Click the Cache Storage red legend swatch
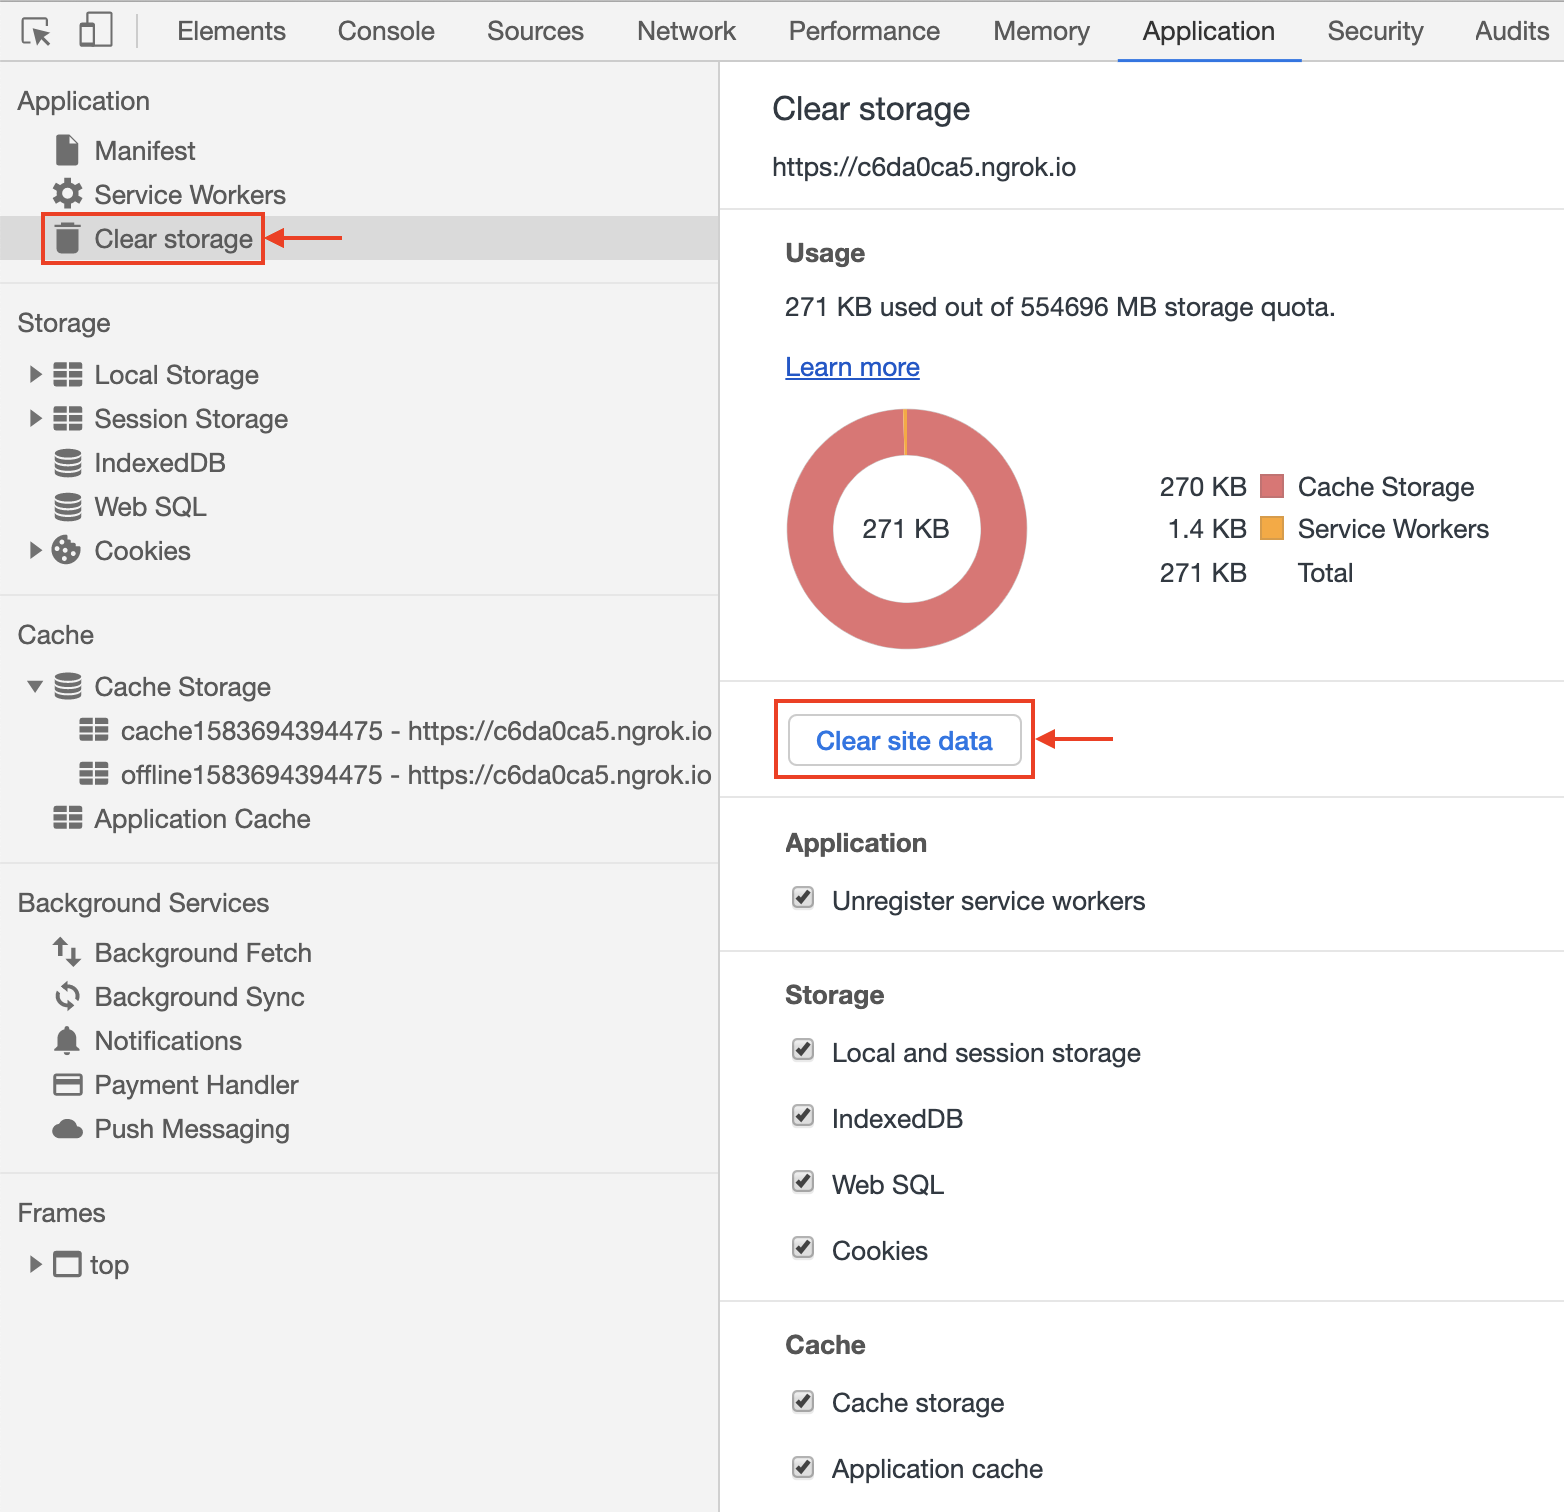The height and width of the screenshot is (1512, 1564). (1271, 486)
